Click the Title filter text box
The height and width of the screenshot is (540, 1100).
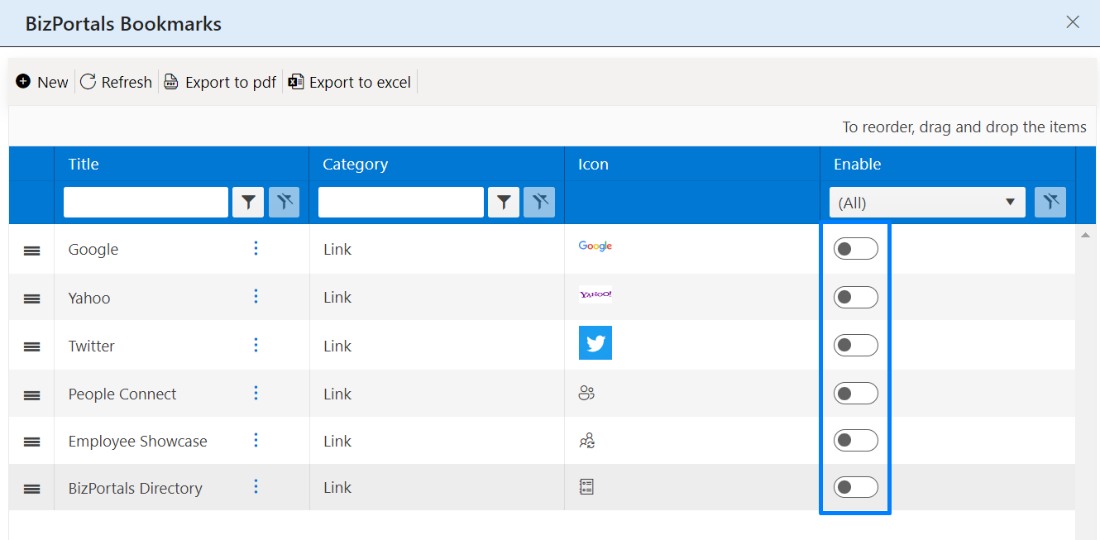(146, 203)
